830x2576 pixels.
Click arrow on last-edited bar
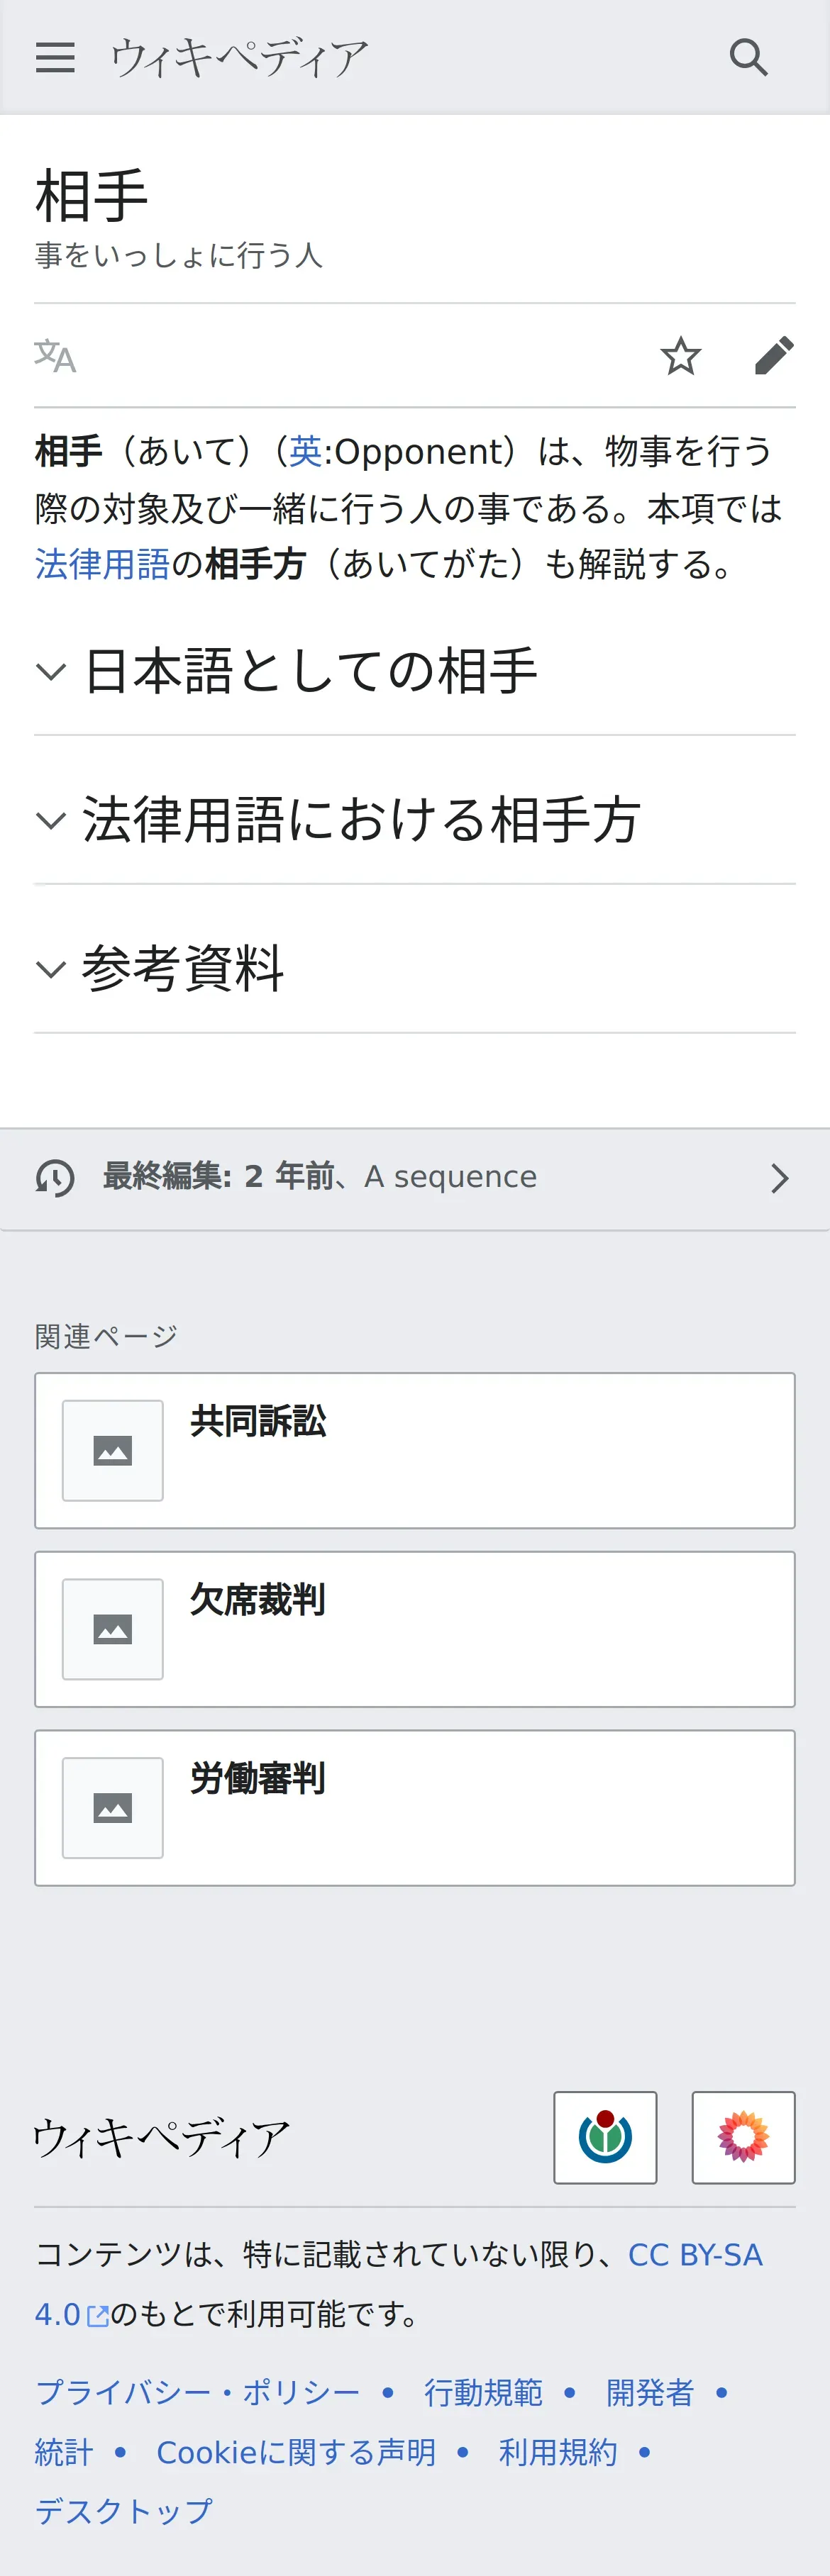780,1178
